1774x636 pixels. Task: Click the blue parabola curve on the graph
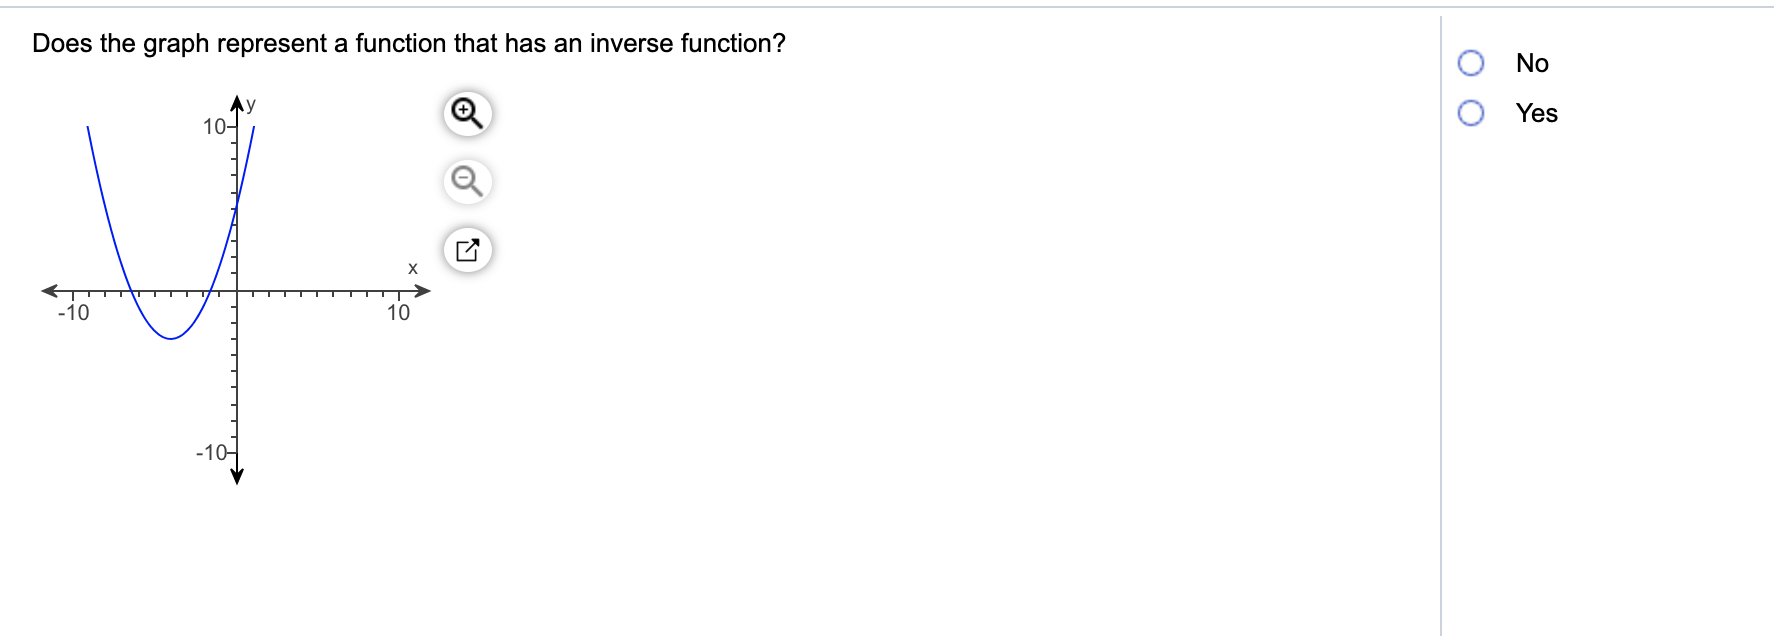coord(170,340)
